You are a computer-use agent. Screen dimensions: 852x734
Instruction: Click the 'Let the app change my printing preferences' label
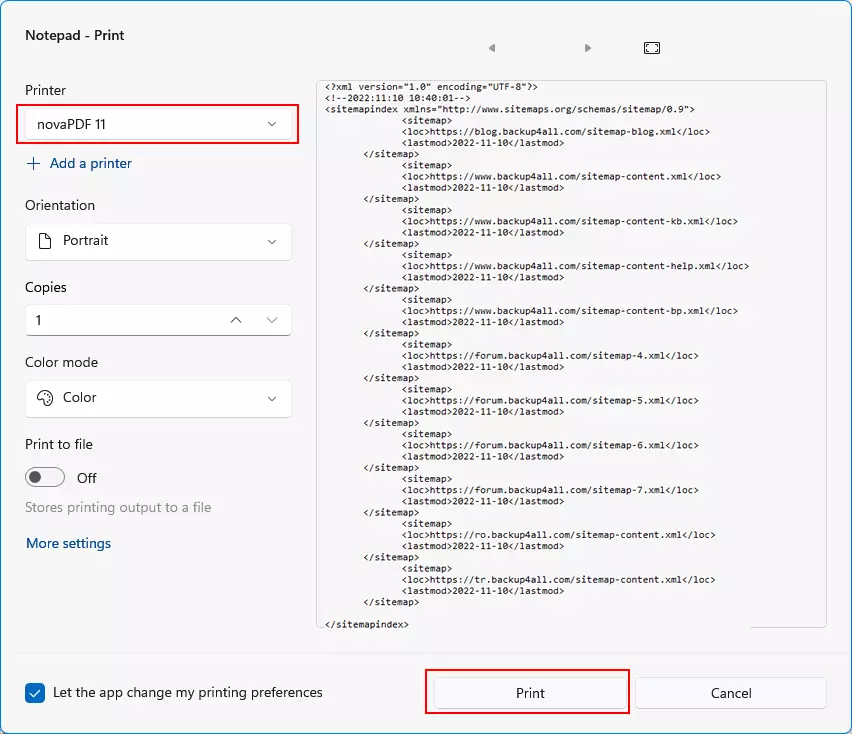(x=188, y=692)
